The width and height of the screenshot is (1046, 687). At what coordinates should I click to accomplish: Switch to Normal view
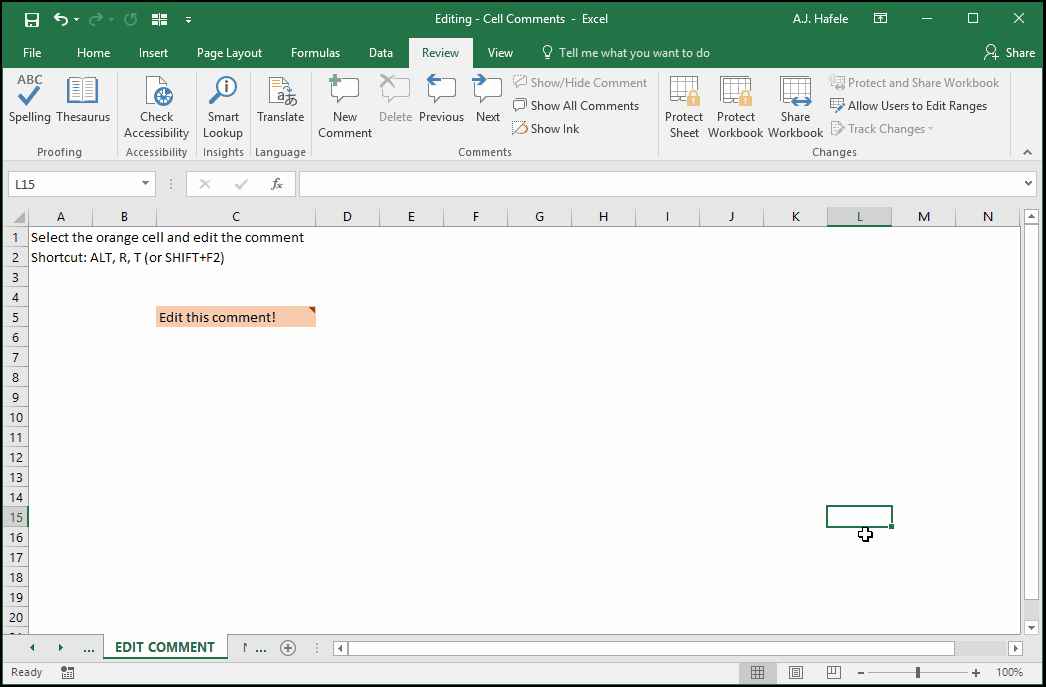pyautogui.click(x=757, y=672)
